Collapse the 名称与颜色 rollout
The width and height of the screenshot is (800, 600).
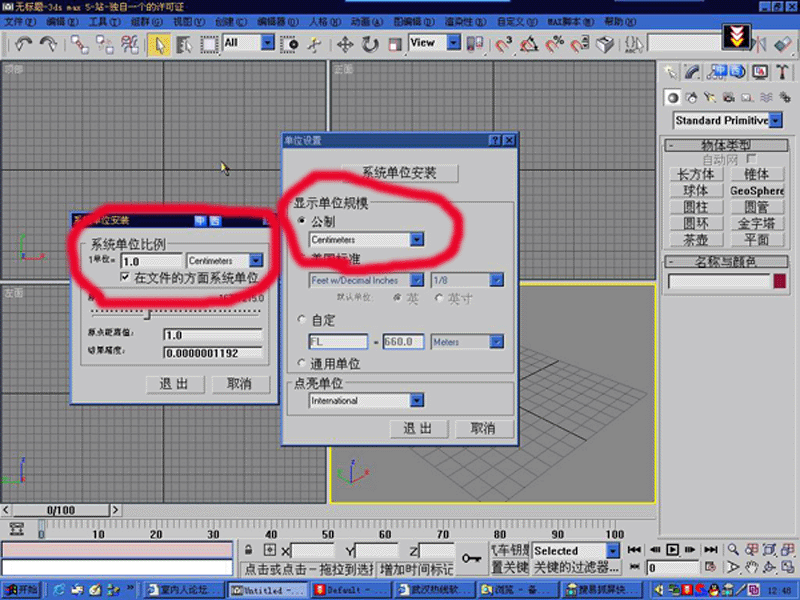pyautogui.click(x=726, y=262)
